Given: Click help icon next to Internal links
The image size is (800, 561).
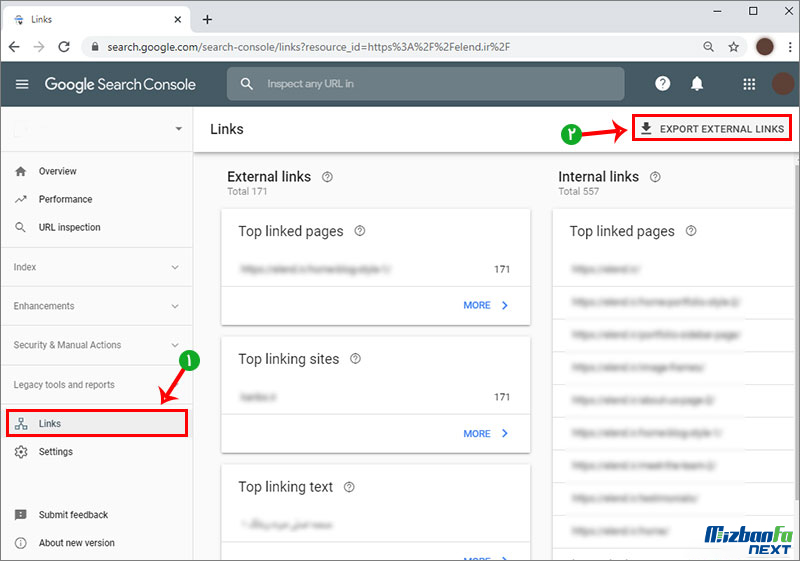Looking at the screenshot, I should click(x=655, y=177).
